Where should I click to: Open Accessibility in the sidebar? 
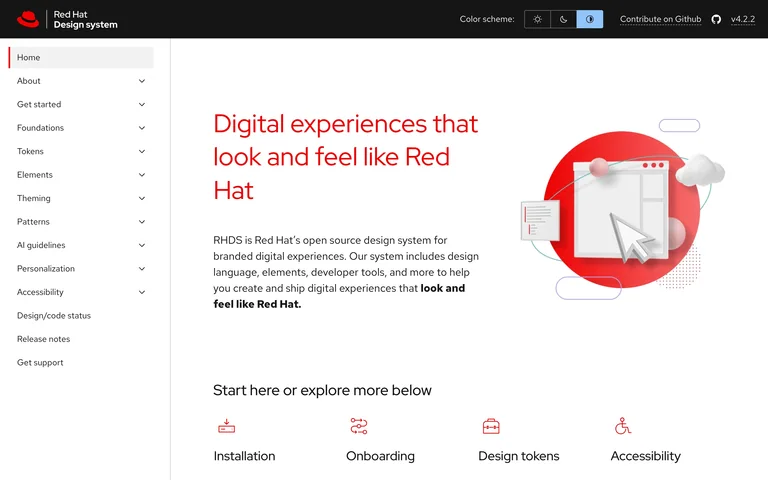(x=40, y=292)
